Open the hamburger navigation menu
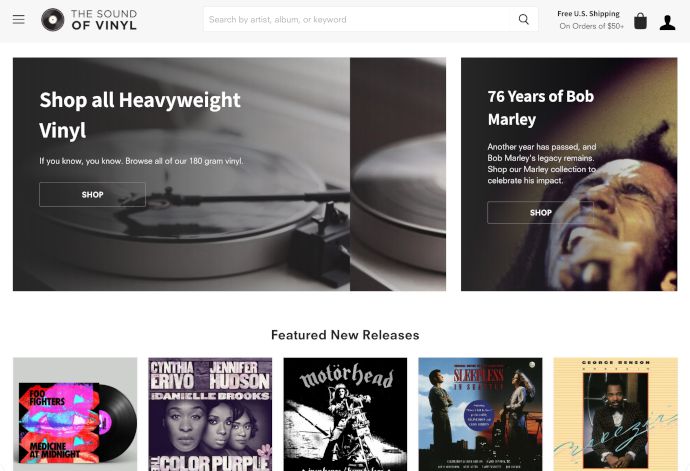 coord(18,19)
